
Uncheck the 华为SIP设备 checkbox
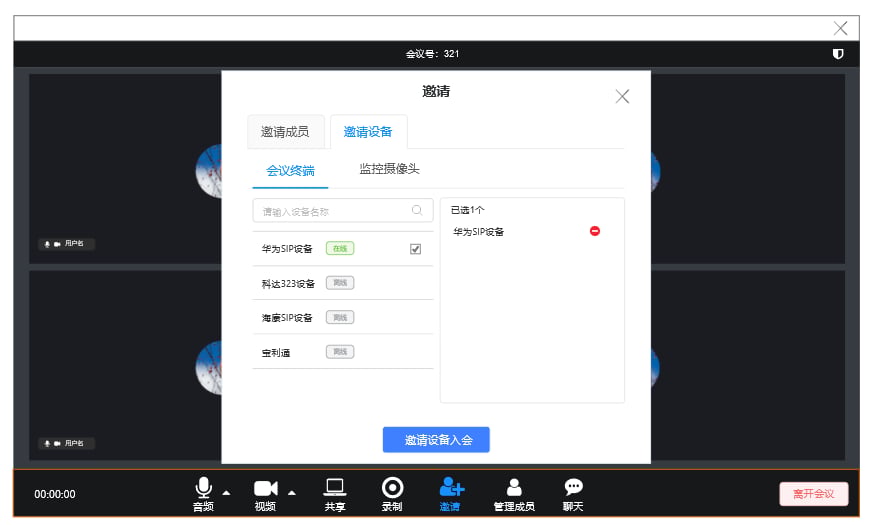(416, 249)
